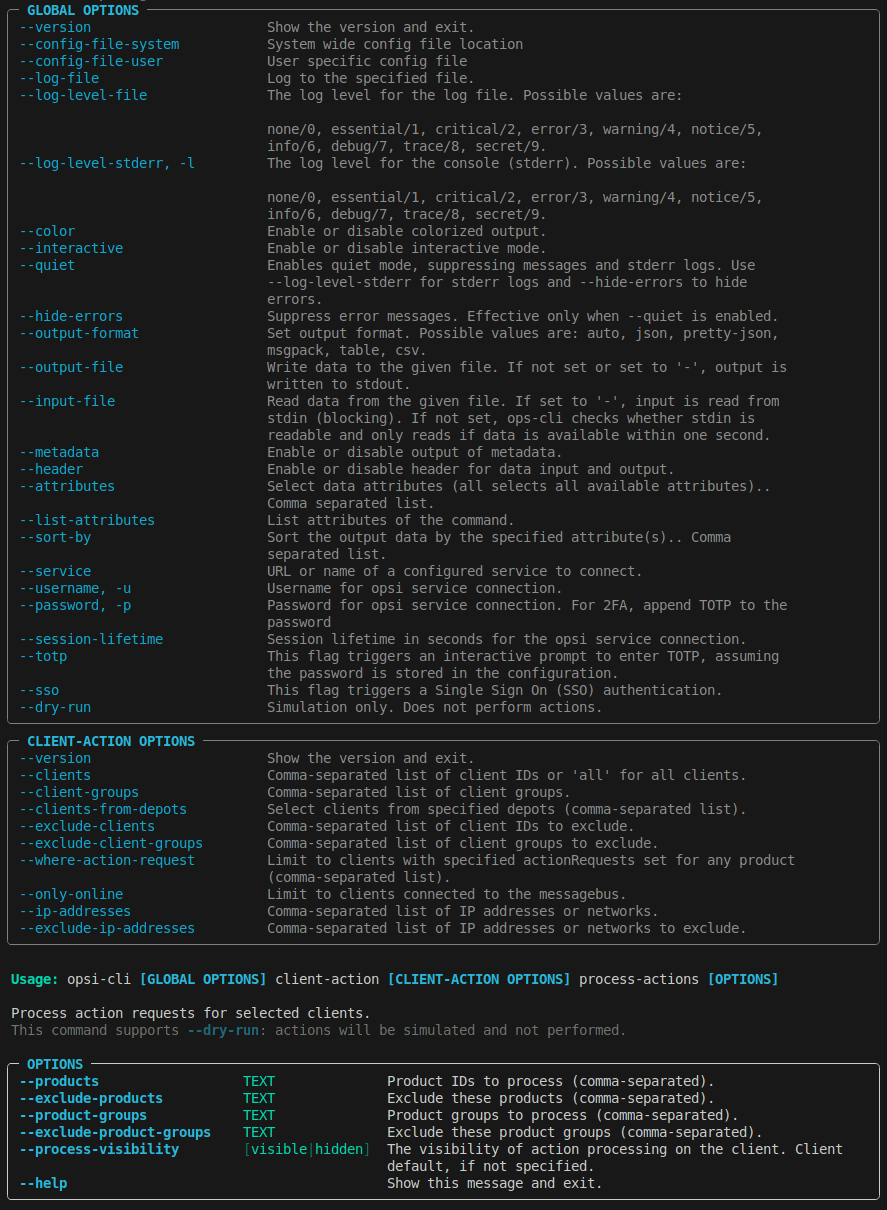This screenshot has width=887, height=1210.
Task: Click "Username for opsi service connection." text
Action: (x=415, y=588)
